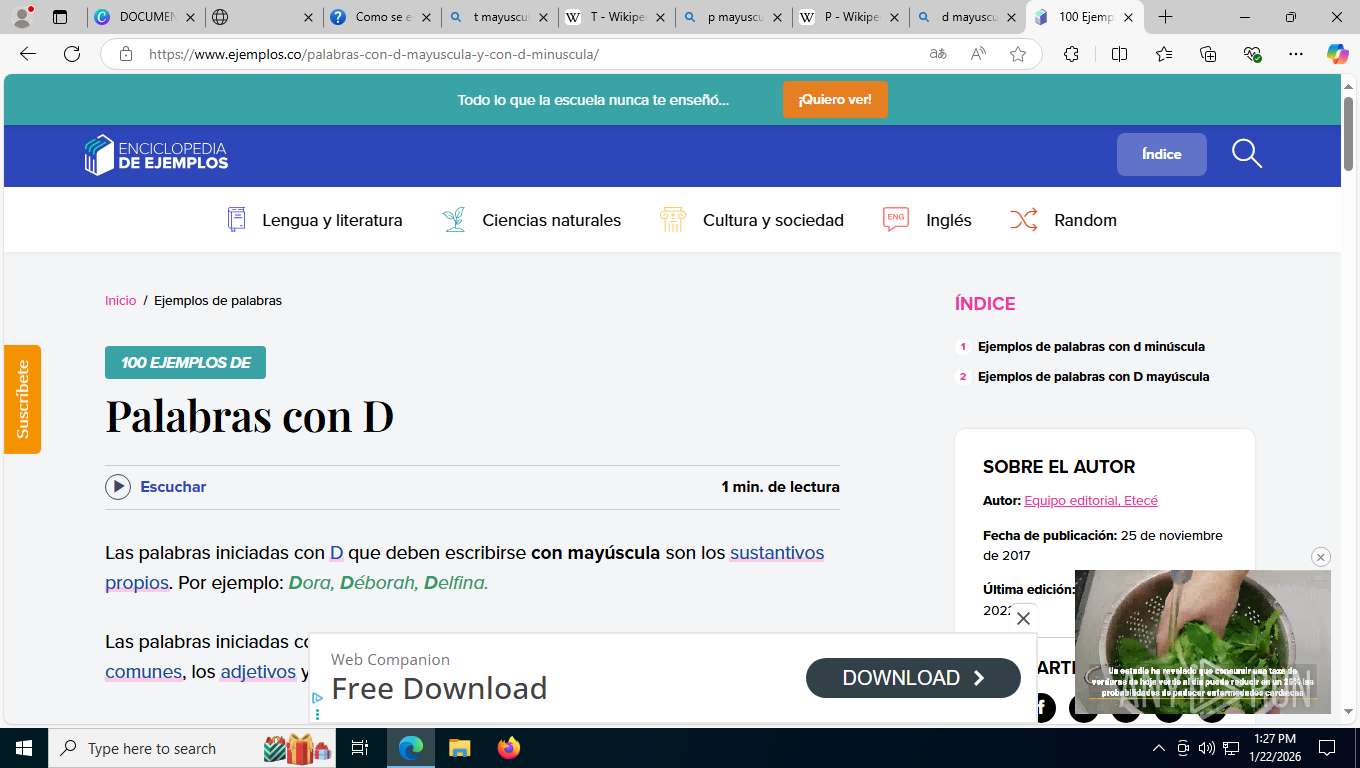The image size is (1360, 768).
Task: Follow the 'sustantivos' link
Action: (777, 553)
